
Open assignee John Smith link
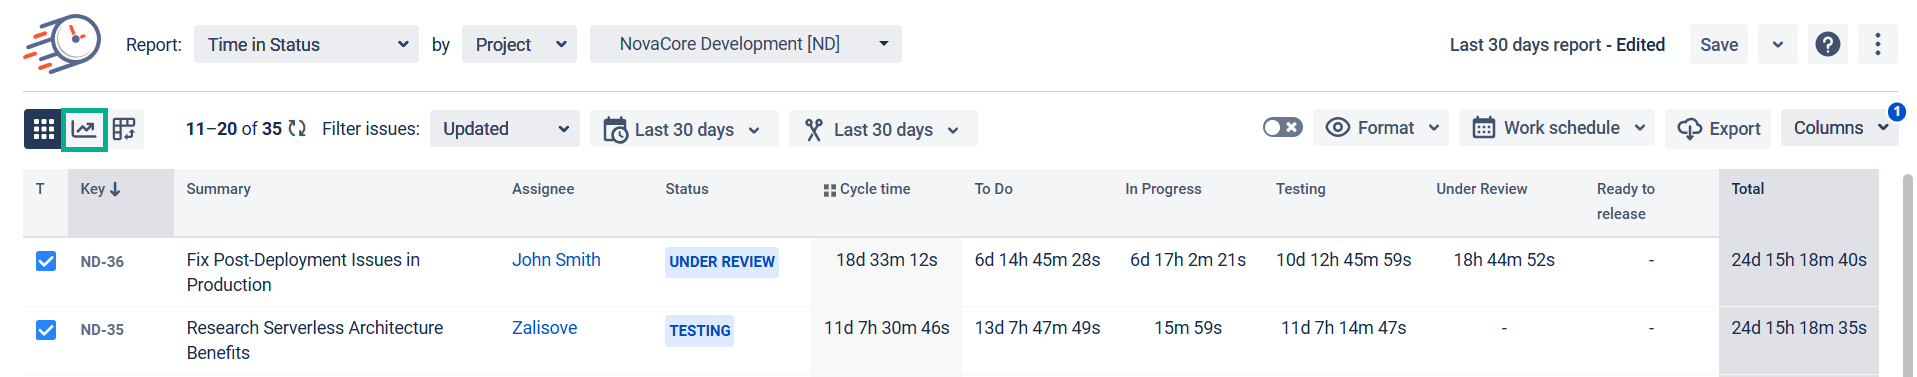556,260
